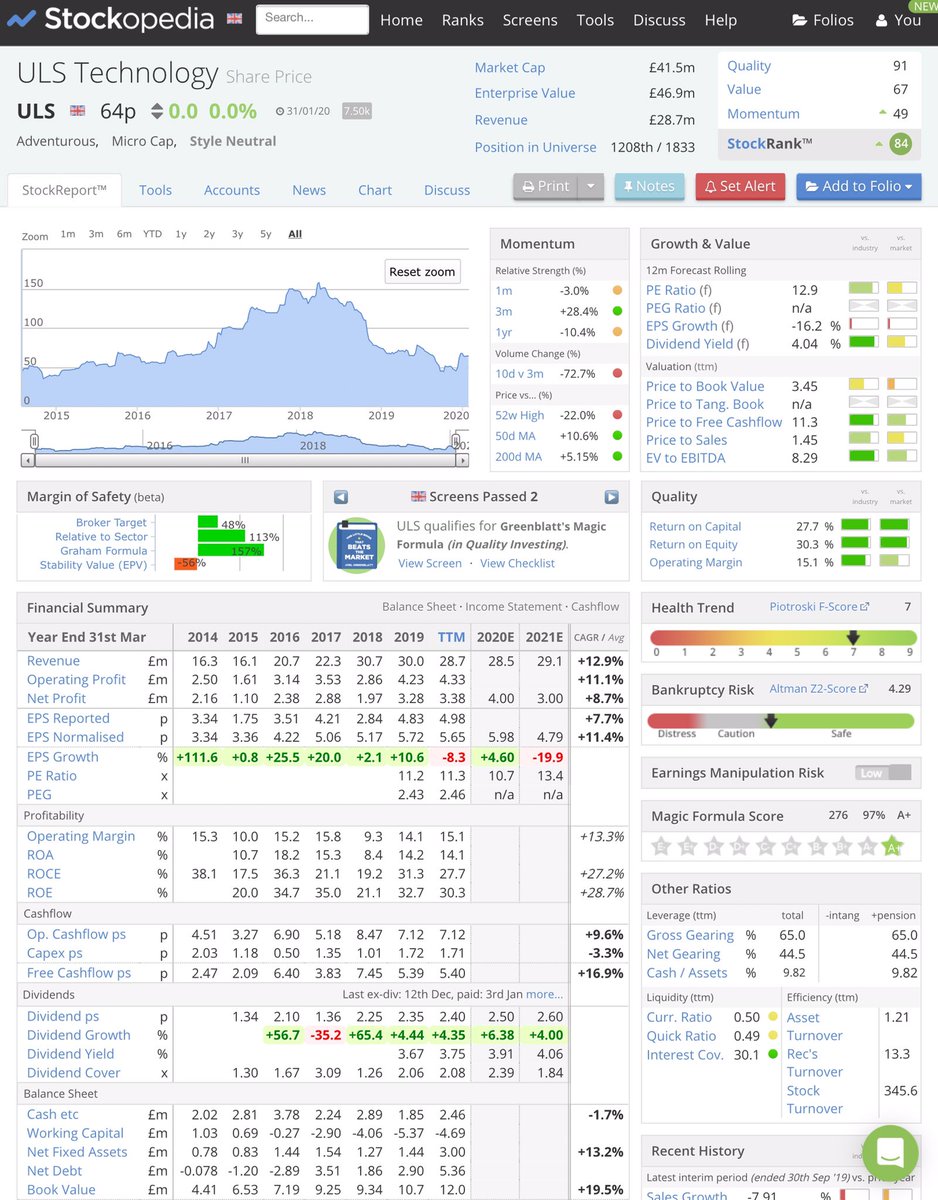Click the dividends 'more...' link
The image size is (938, 1200).
point(545,994)
